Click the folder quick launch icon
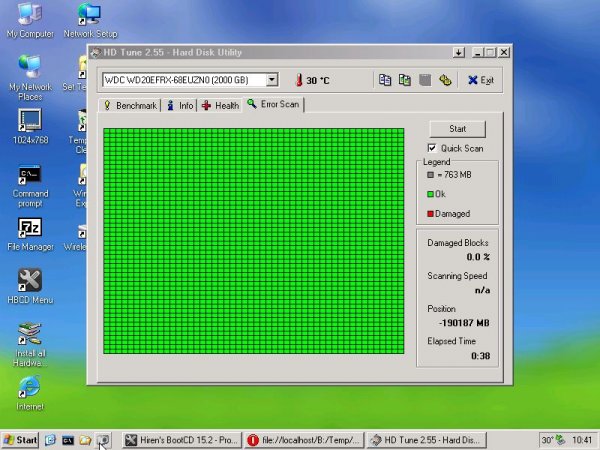The width and height of the screenshot is (600, 450). click(85, 440)
